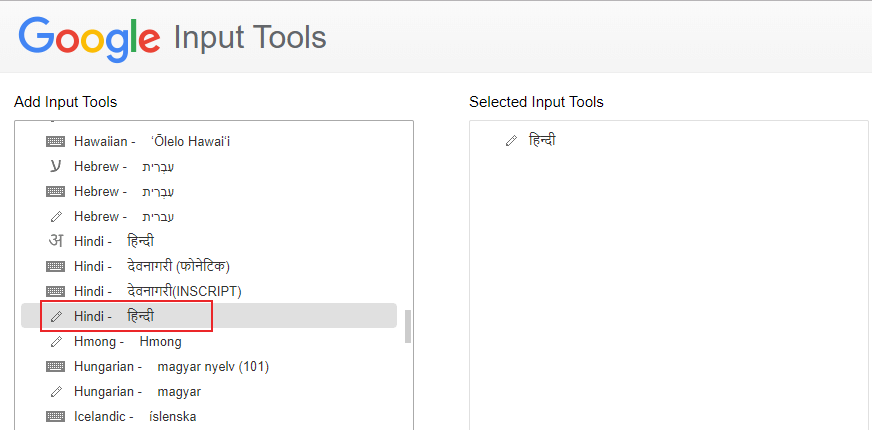Viewport: 872px width, 430px height.
Task: Select 'Hawaiian - ʻŌlelo Hawaiʻi' label
Action: pyautogui.click(x=152, y=142)
